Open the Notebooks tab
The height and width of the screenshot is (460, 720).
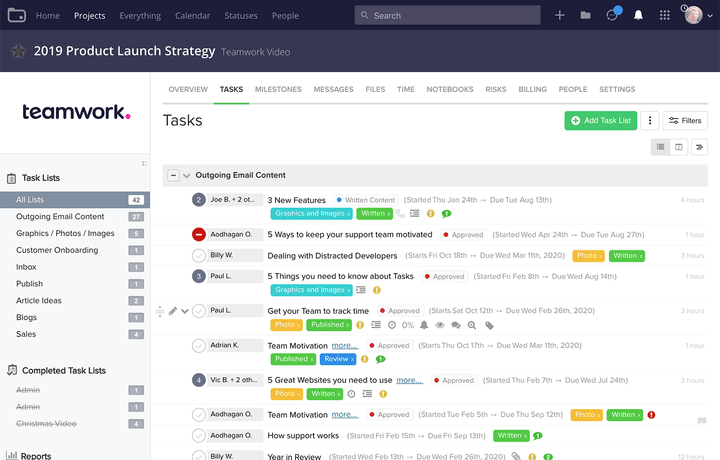[450, 89]
